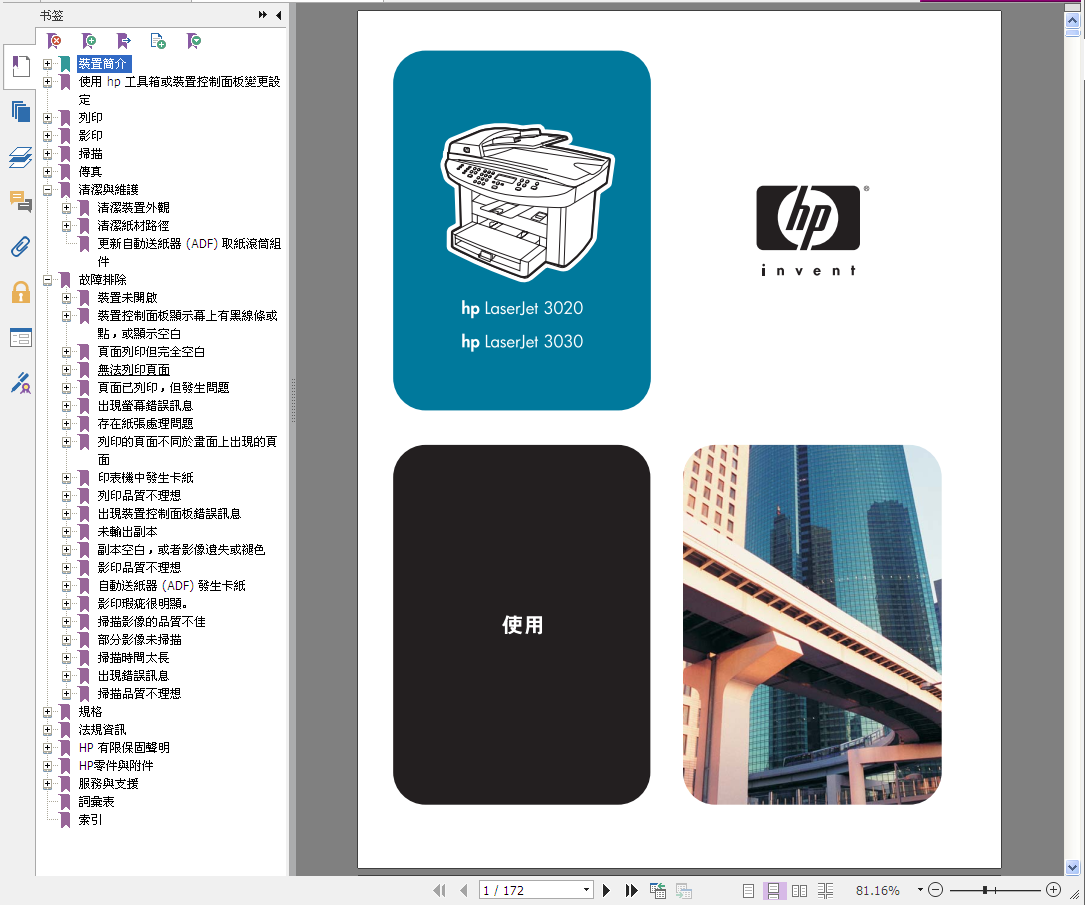This screenshot has height=905, width=1085.
Task: Click the delete bookmark icon
Action: [54, 42]
